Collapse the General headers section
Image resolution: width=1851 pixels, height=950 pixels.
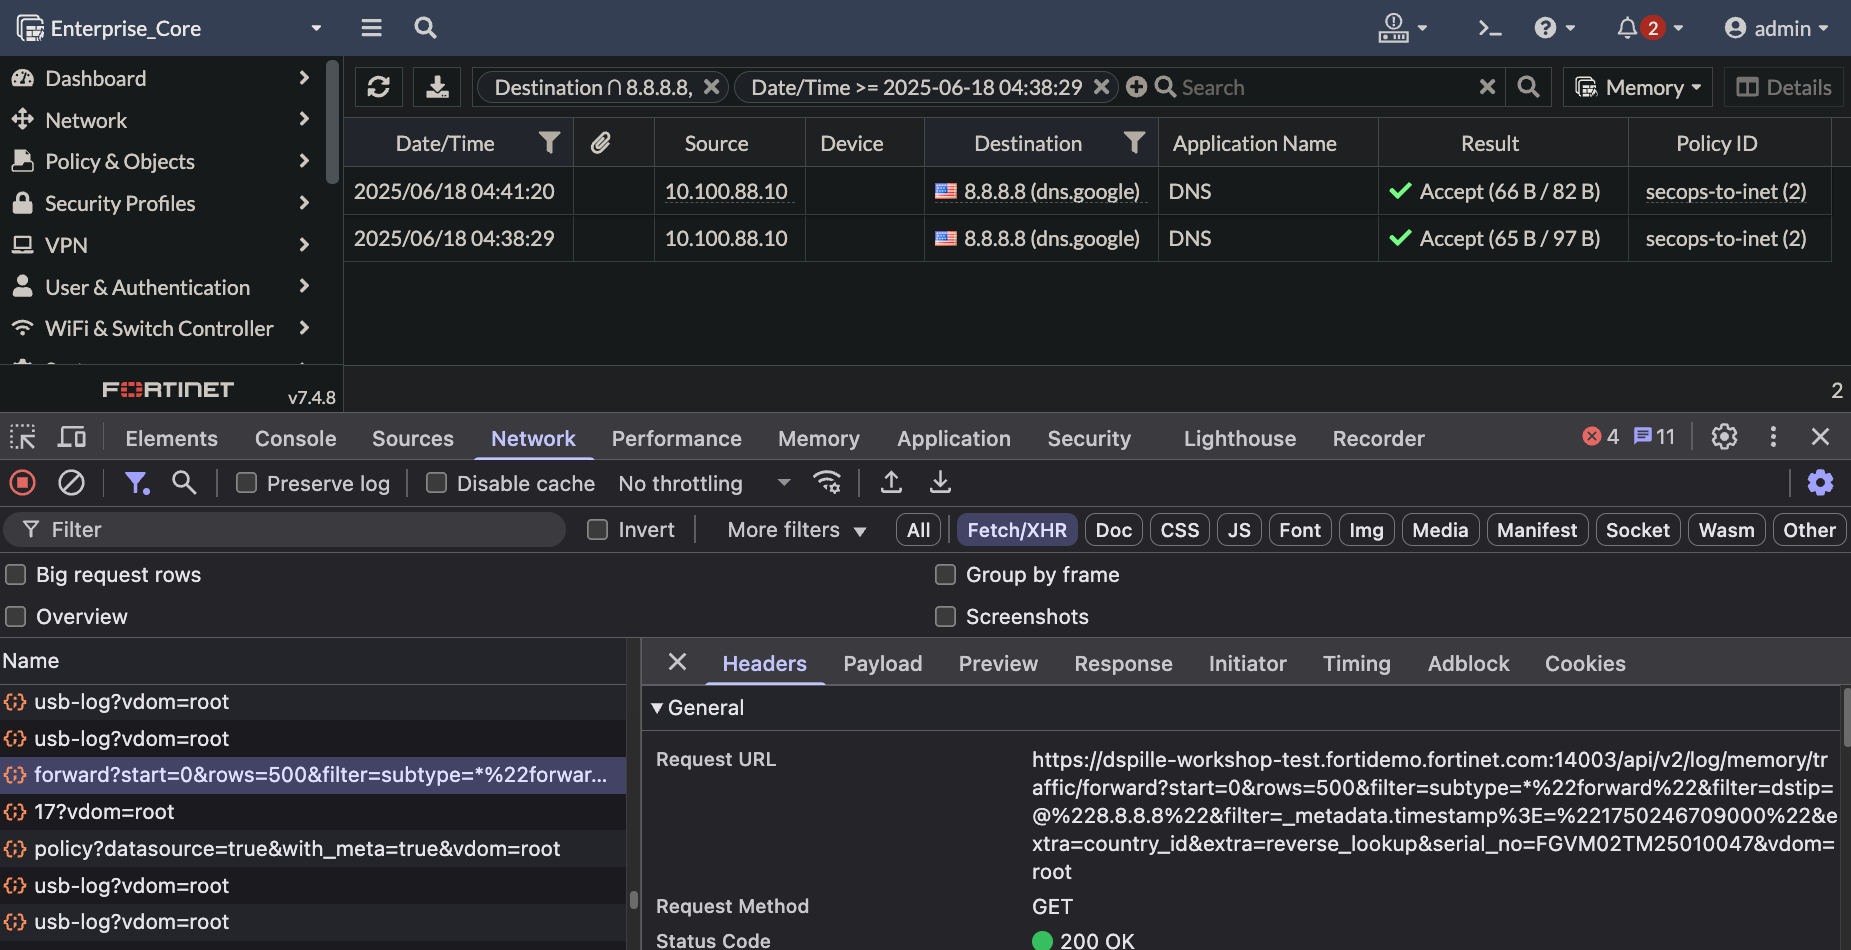coord(697,708)
